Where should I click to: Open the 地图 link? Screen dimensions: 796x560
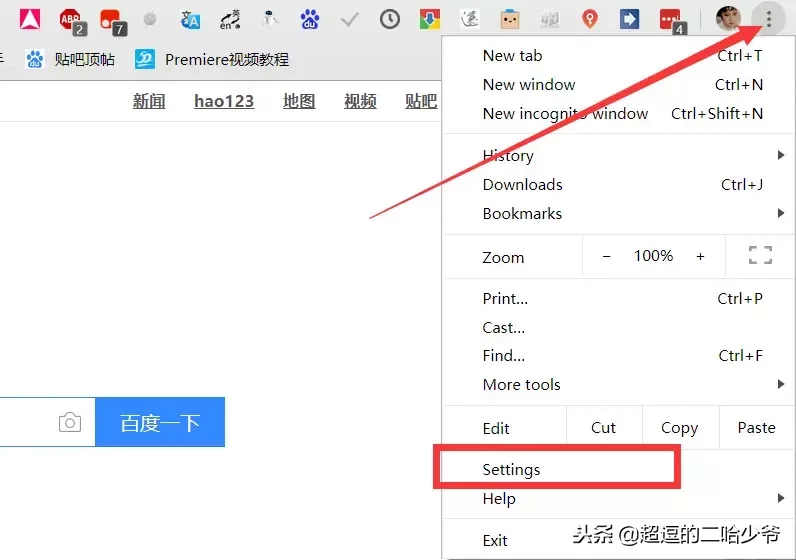click(x=299, y=101)
